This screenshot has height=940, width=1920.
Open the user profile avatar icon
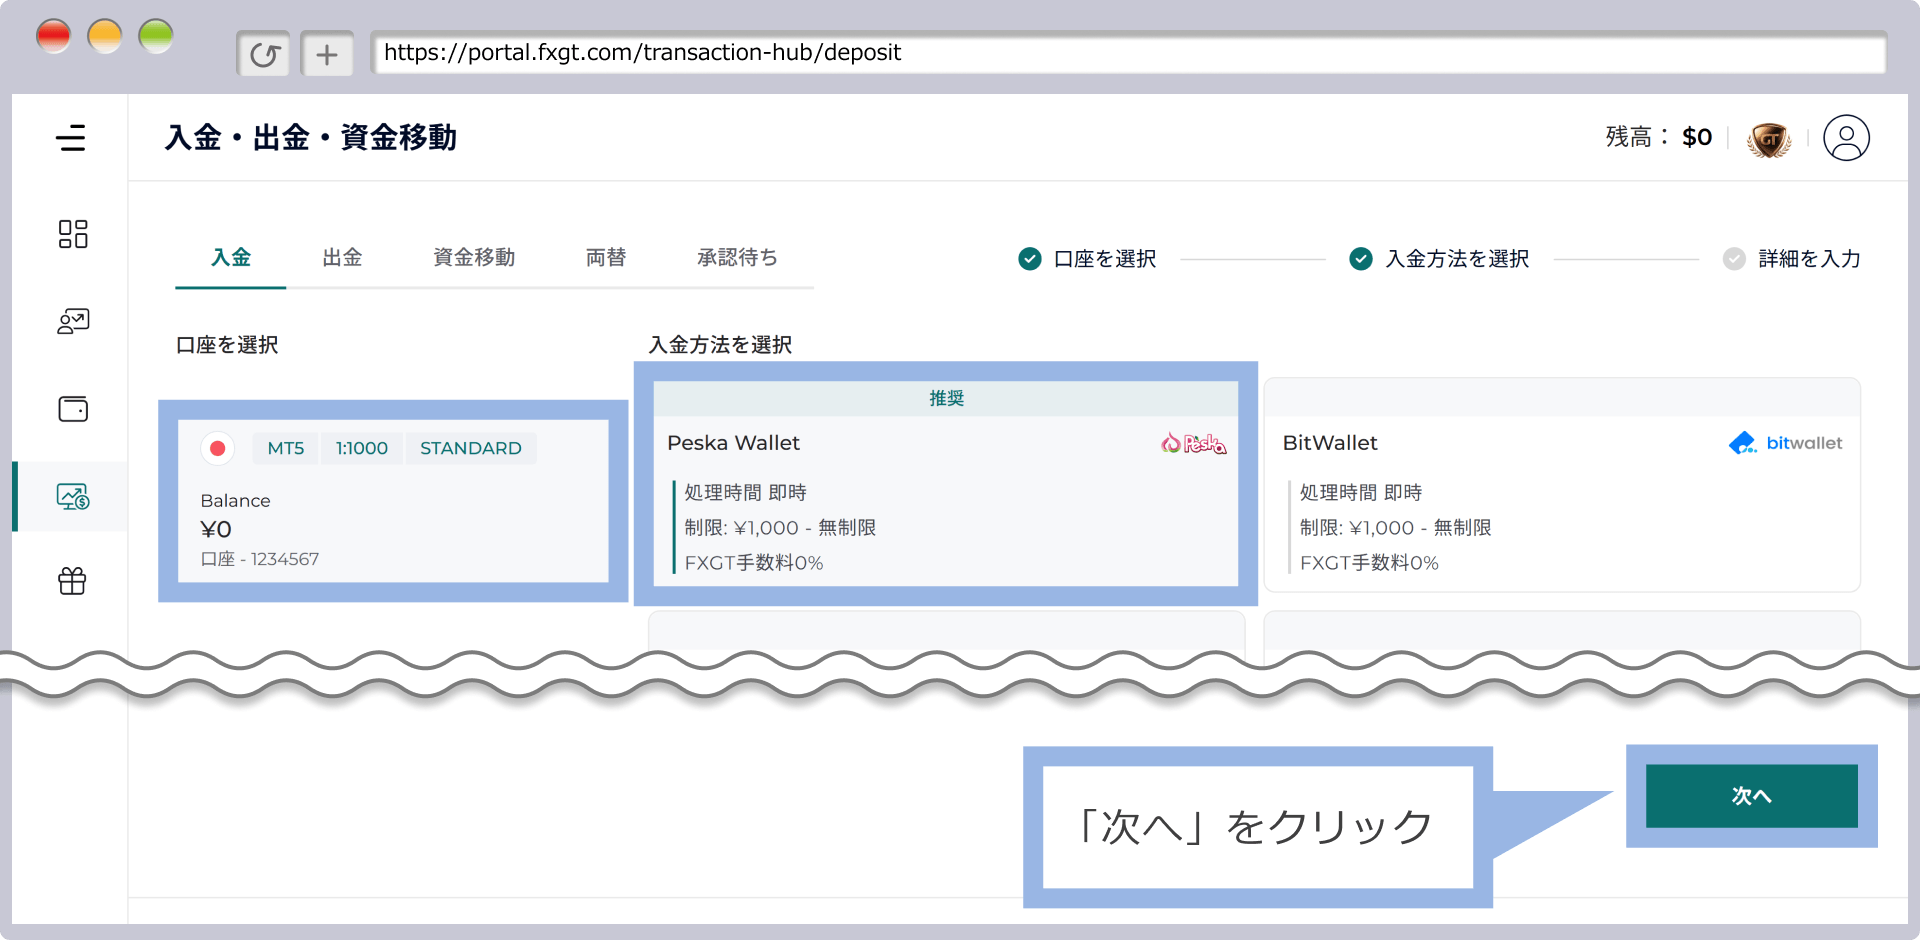click(1846, 138)
